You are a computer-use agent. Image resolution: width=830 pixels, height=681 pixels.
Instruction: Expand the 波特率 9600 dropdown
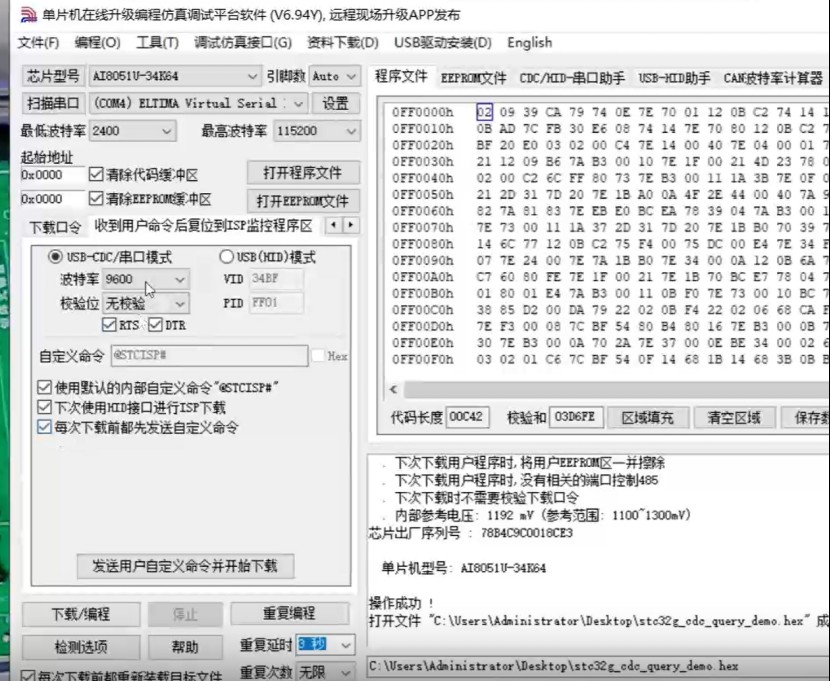(180, 279)
